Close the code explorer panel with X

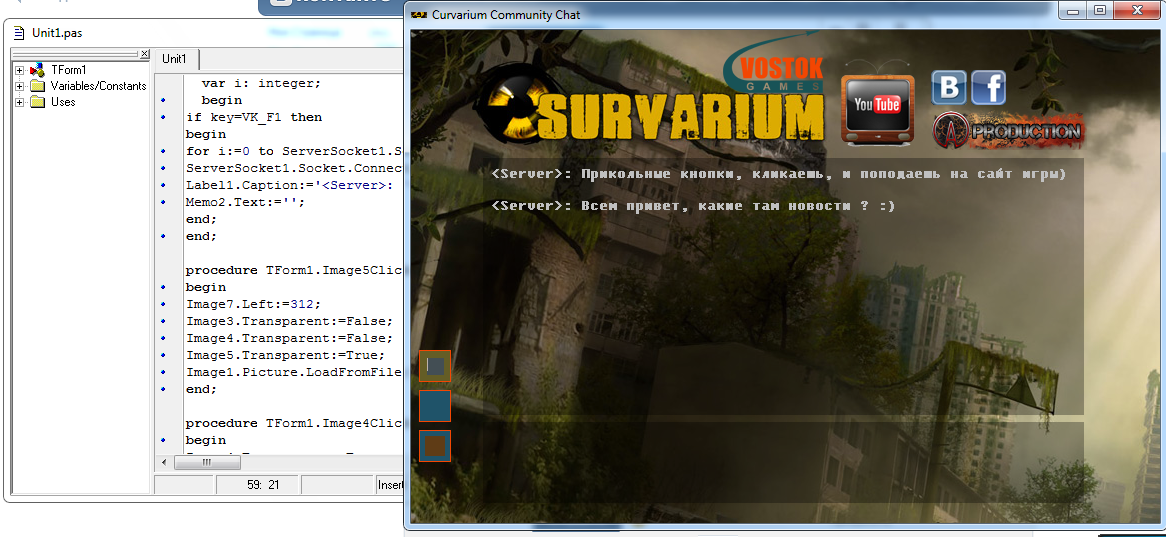coord(144,54)
